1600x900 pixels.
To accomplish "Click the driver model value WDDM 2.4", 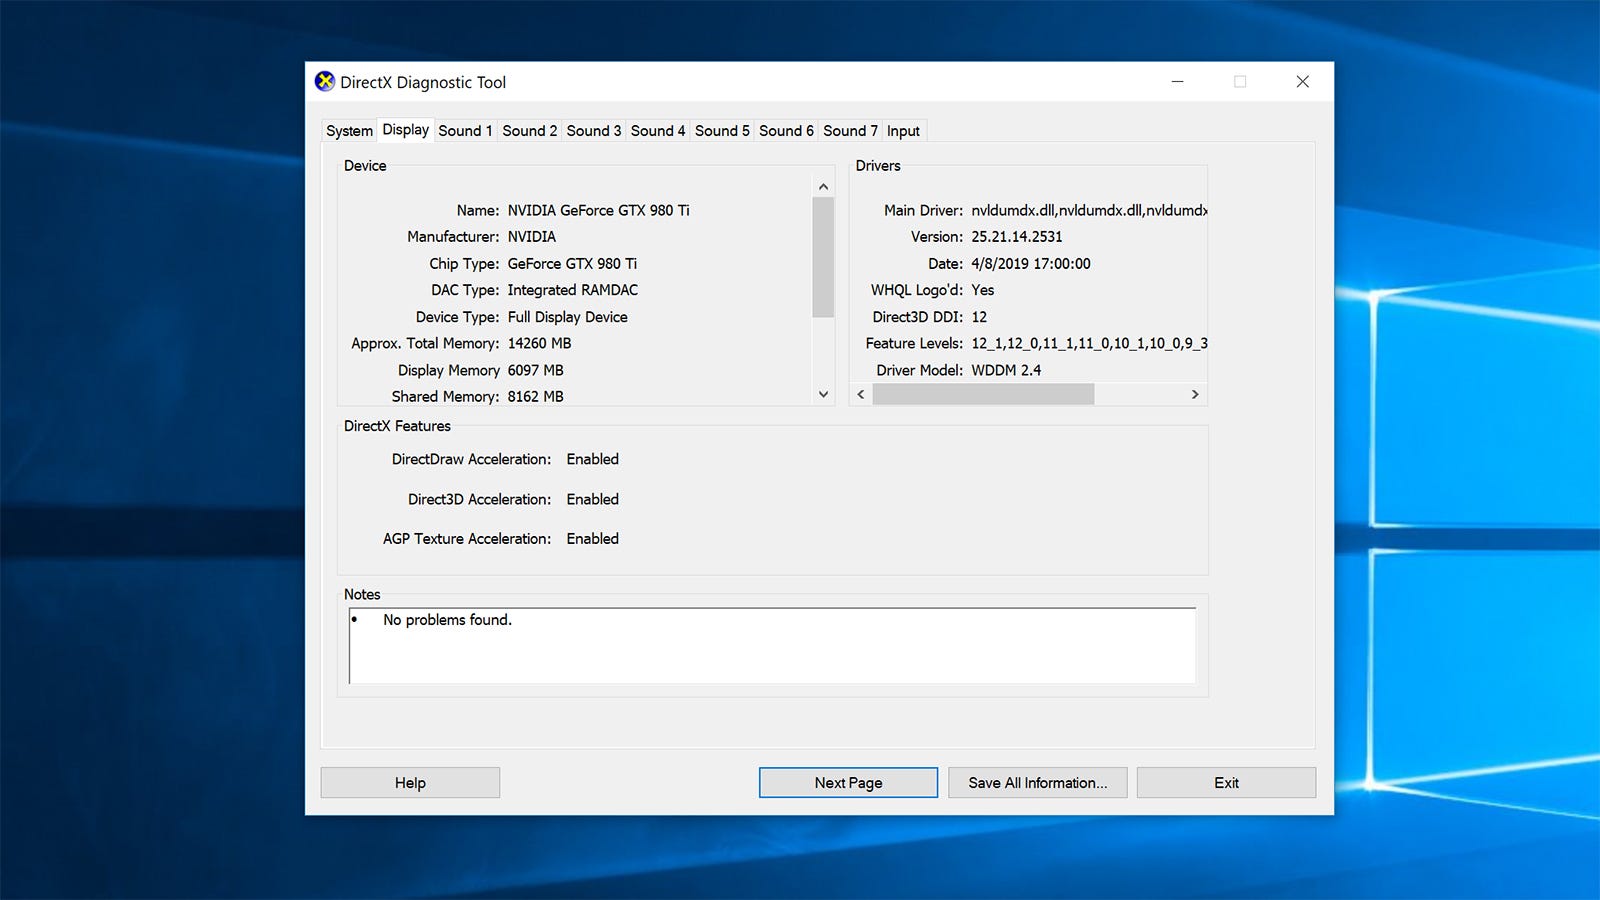I will 1006,370.
